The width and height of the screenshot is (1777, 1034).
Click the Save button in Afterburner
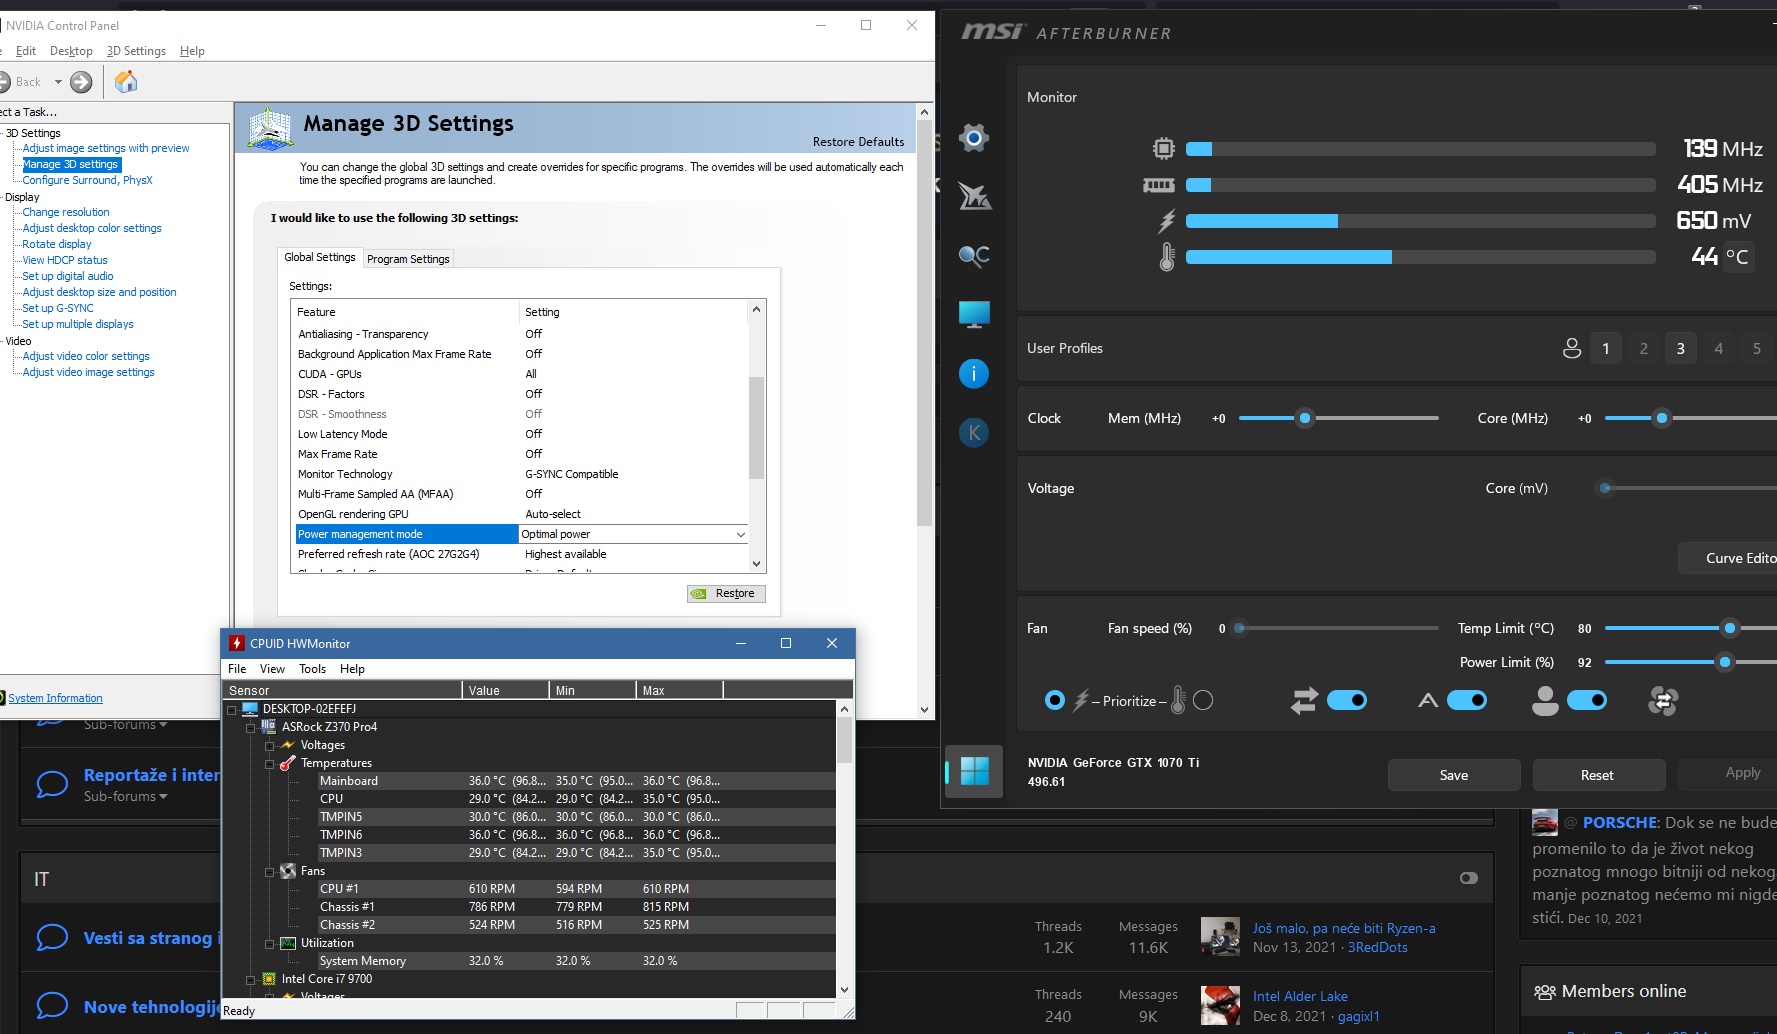coord(1453,775)
